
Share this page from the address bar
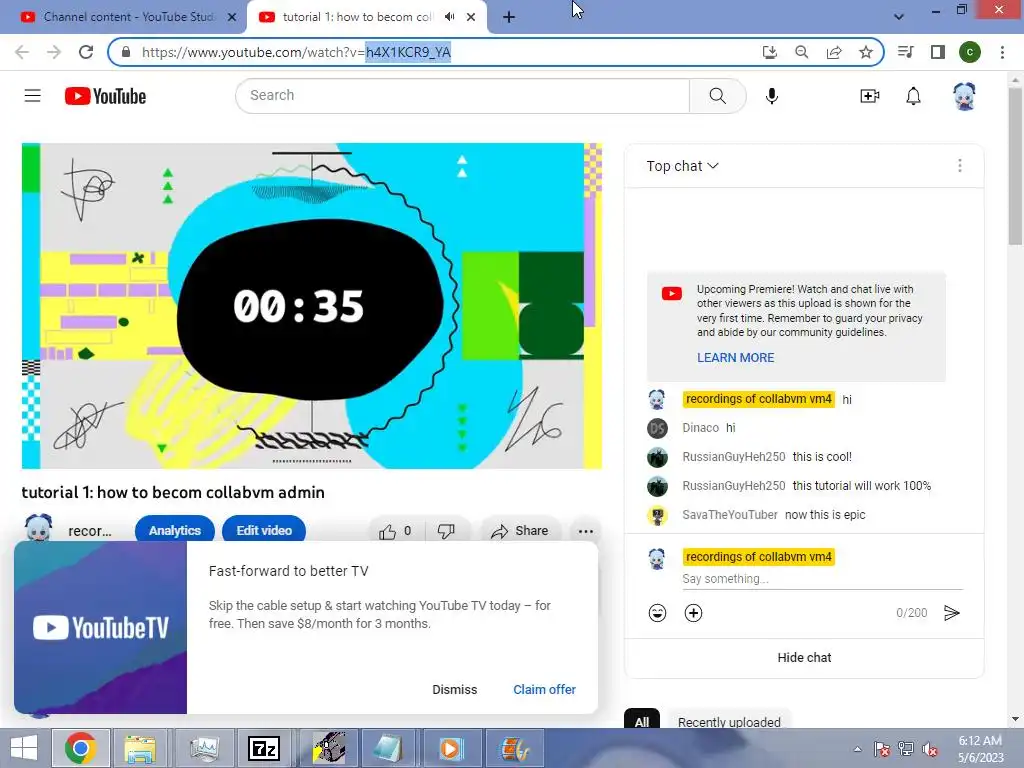(x=833, y=52)
